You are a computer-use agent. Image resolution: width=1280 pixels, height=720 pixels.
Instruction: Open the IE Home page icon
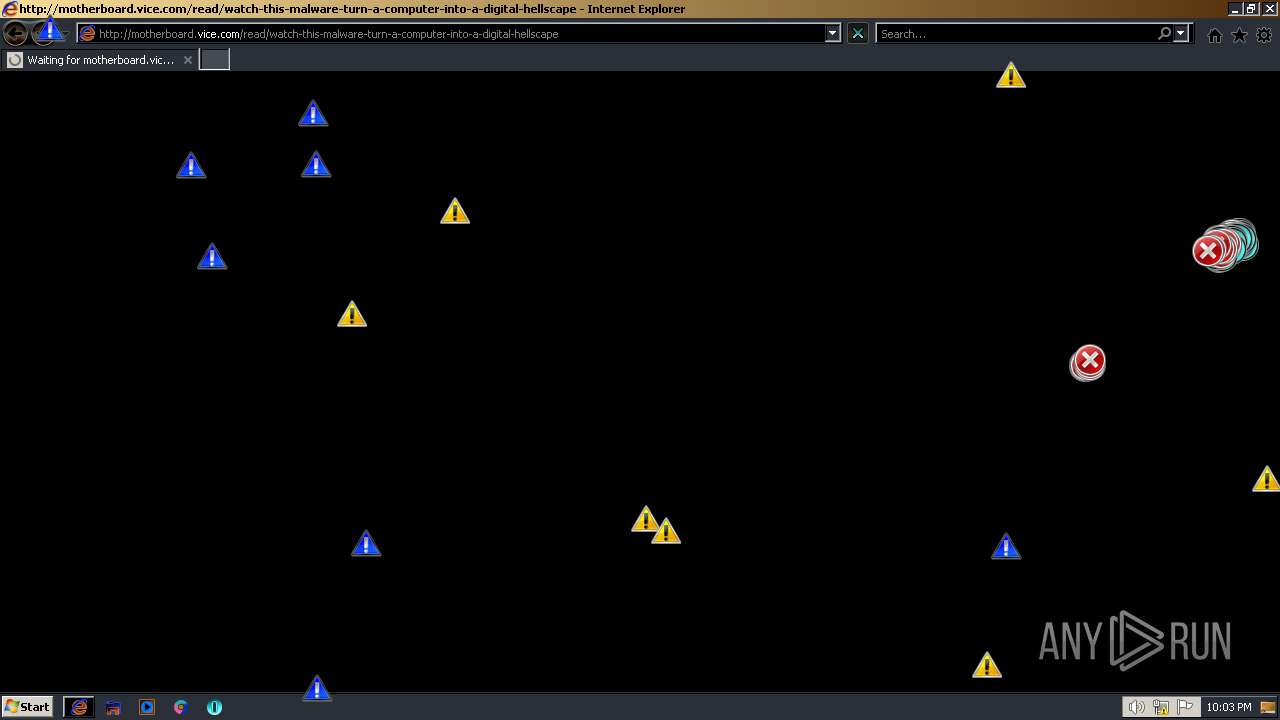pos(1215,35)
